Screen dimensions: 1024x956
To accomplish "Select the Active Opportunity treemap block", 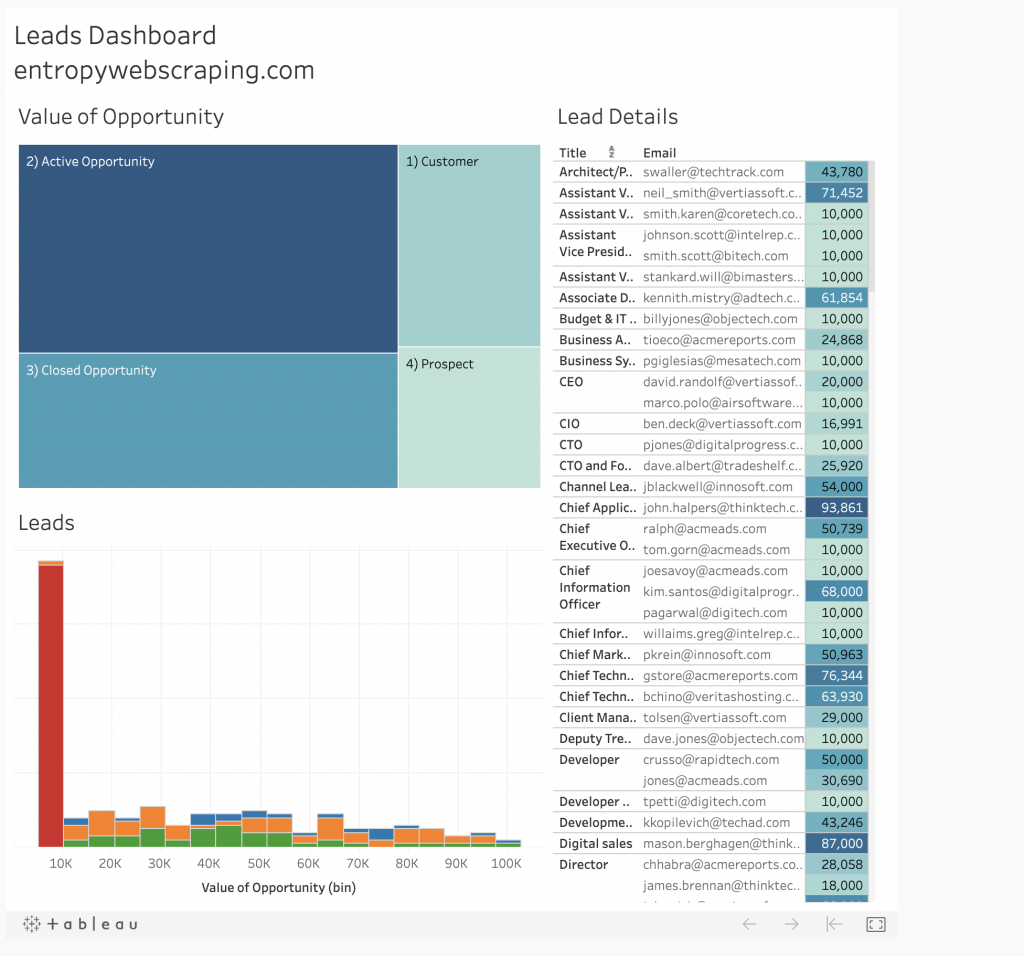I will 208,248.
